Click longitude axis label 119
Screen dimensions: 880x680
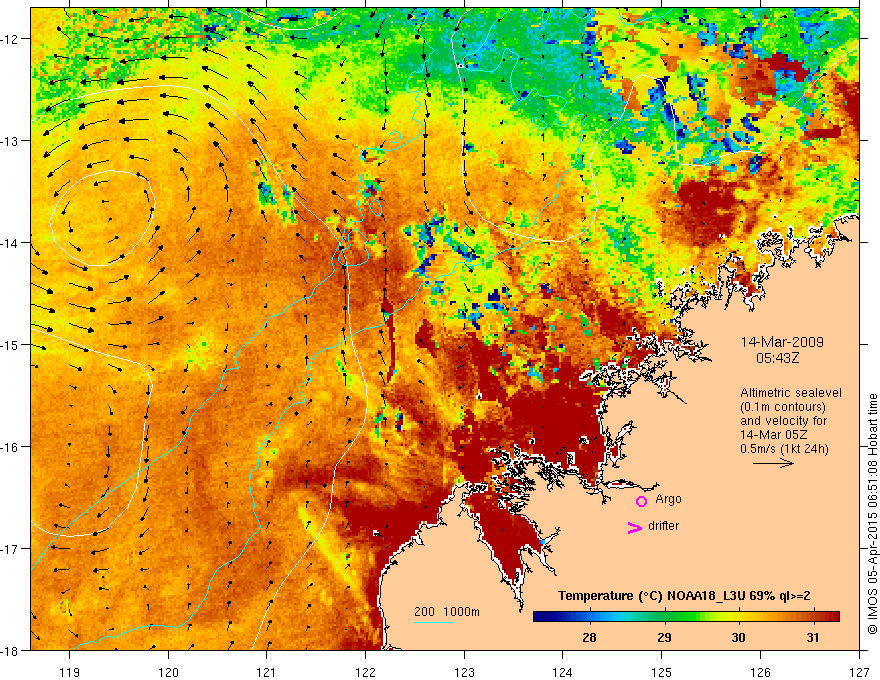(x=70, y=672)
